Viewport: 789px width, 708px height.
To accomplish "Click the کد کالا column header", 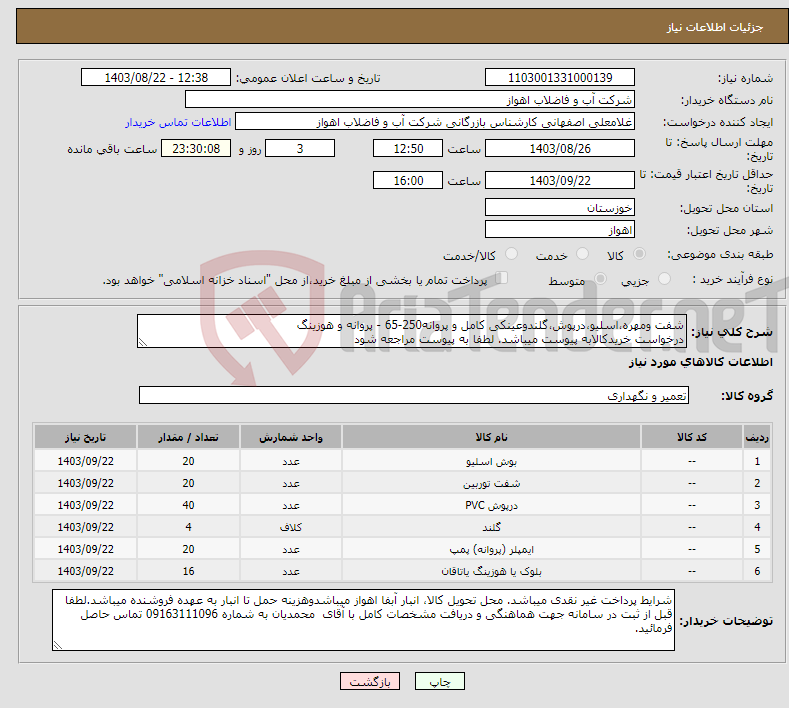I will [x=692, y=437].
